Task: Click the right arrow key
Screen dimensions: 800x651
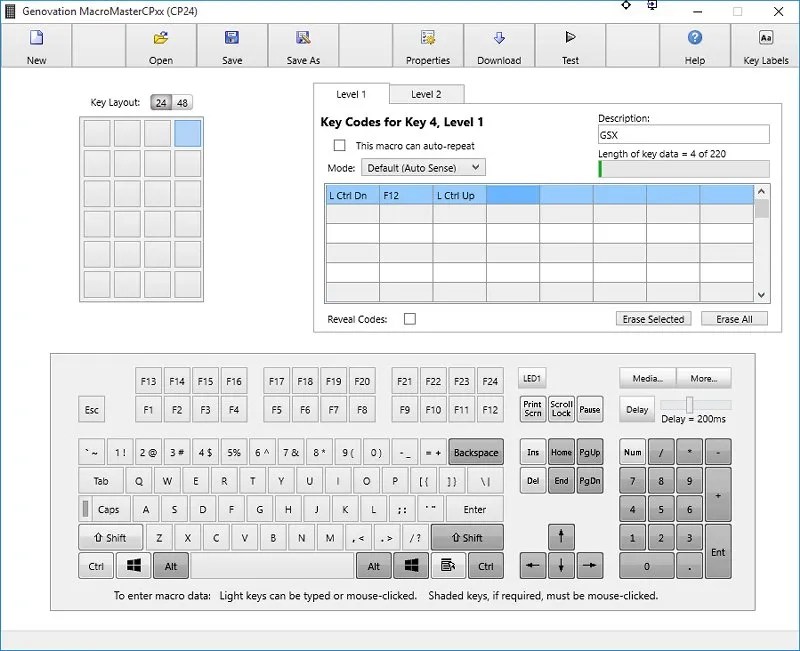Action: pos(589,565)
